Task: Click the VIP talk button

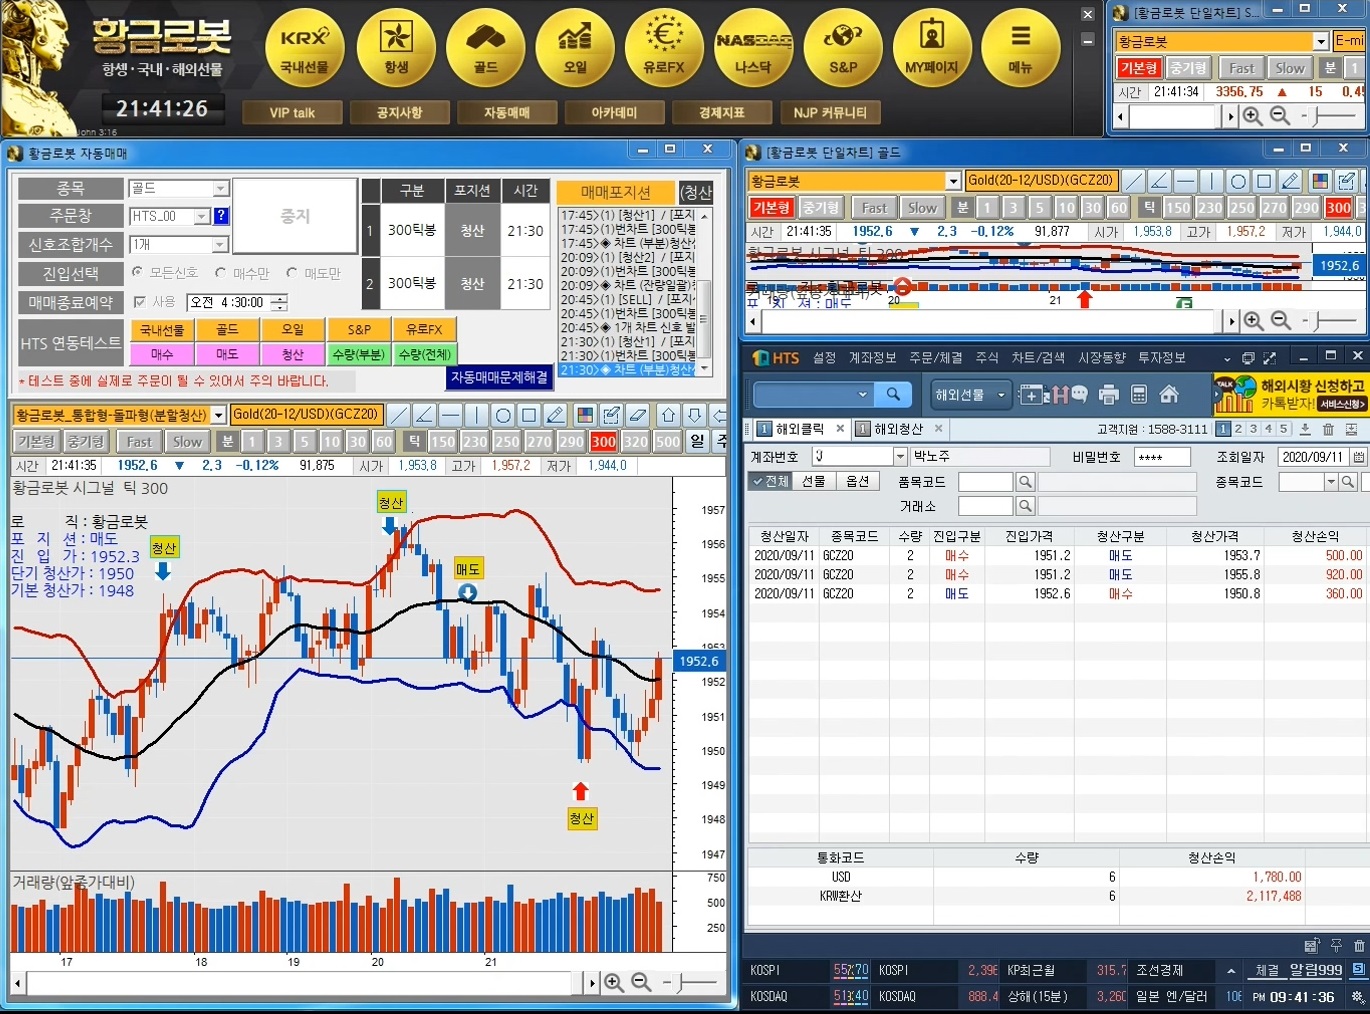Action: [x=292, y=113]
